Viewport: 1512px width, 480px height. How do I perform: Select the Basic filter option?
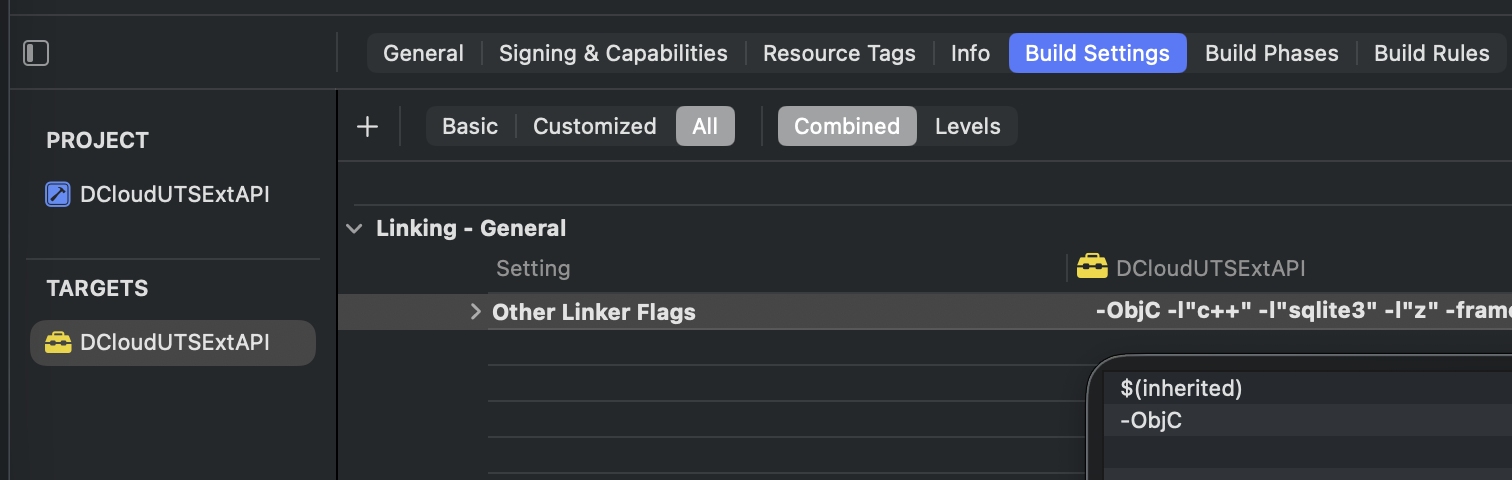(470, 127)
